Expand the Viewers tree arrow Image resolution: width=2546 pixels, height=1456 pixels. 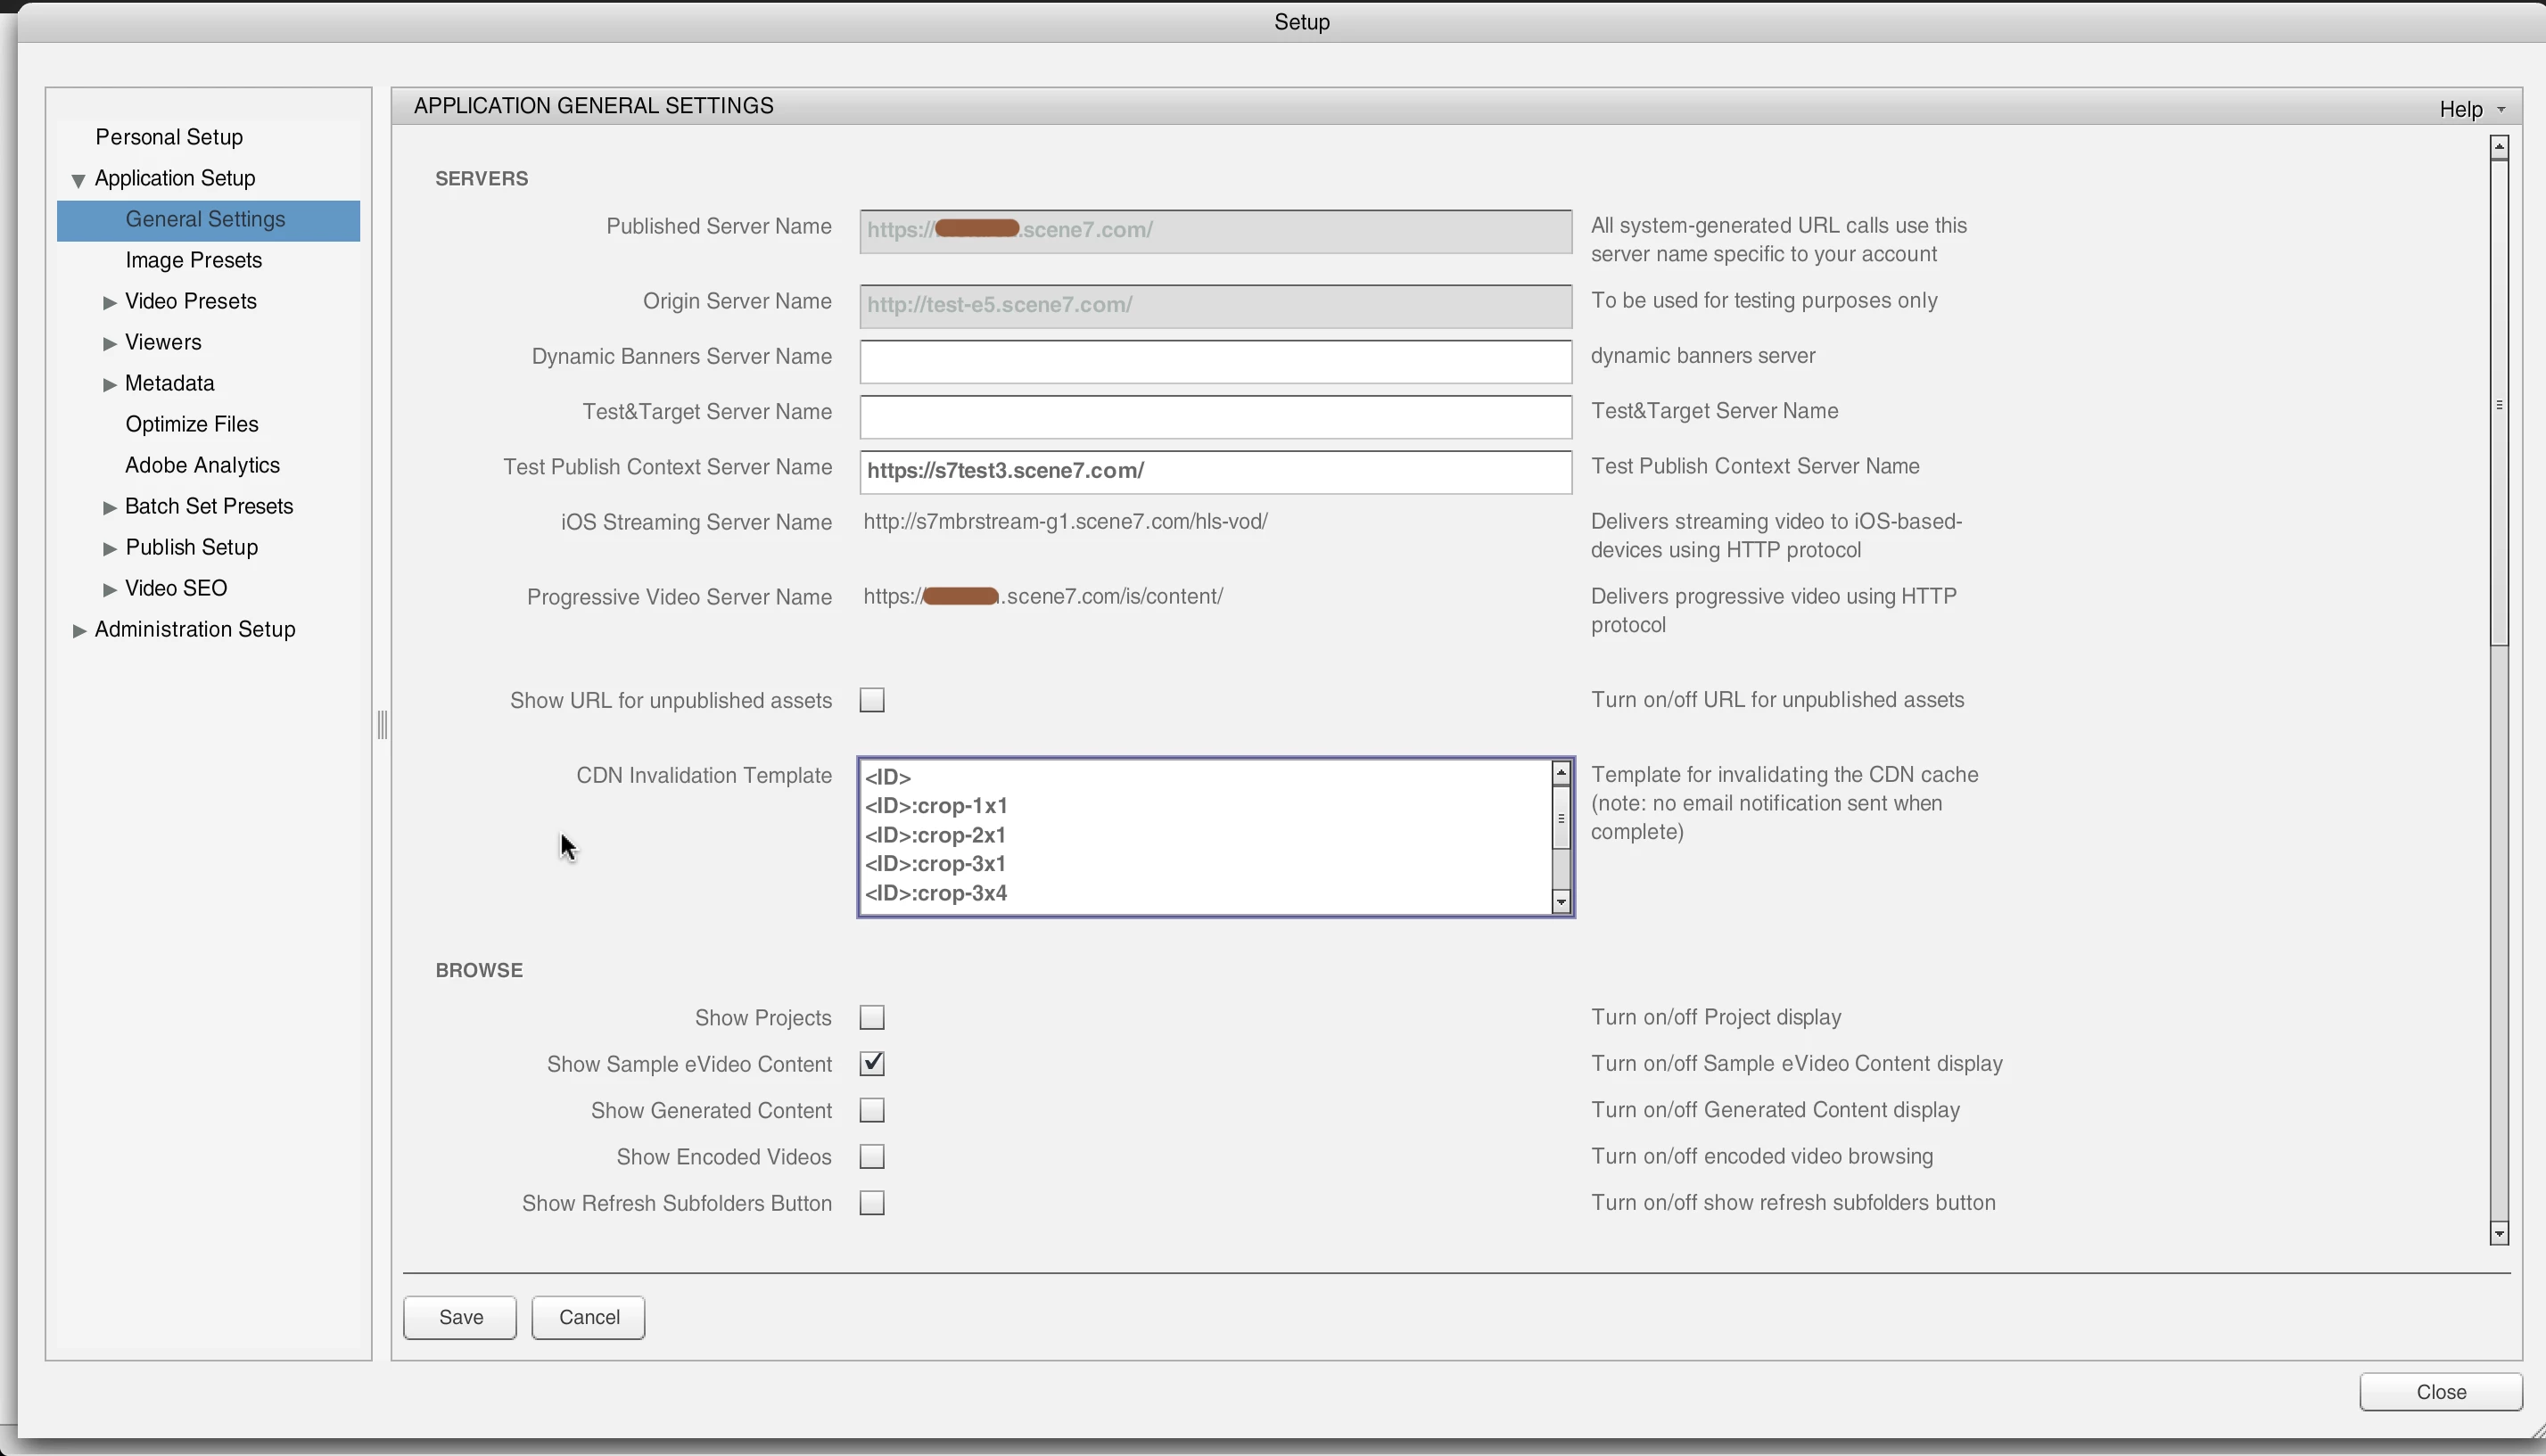[x=110, y=343]
